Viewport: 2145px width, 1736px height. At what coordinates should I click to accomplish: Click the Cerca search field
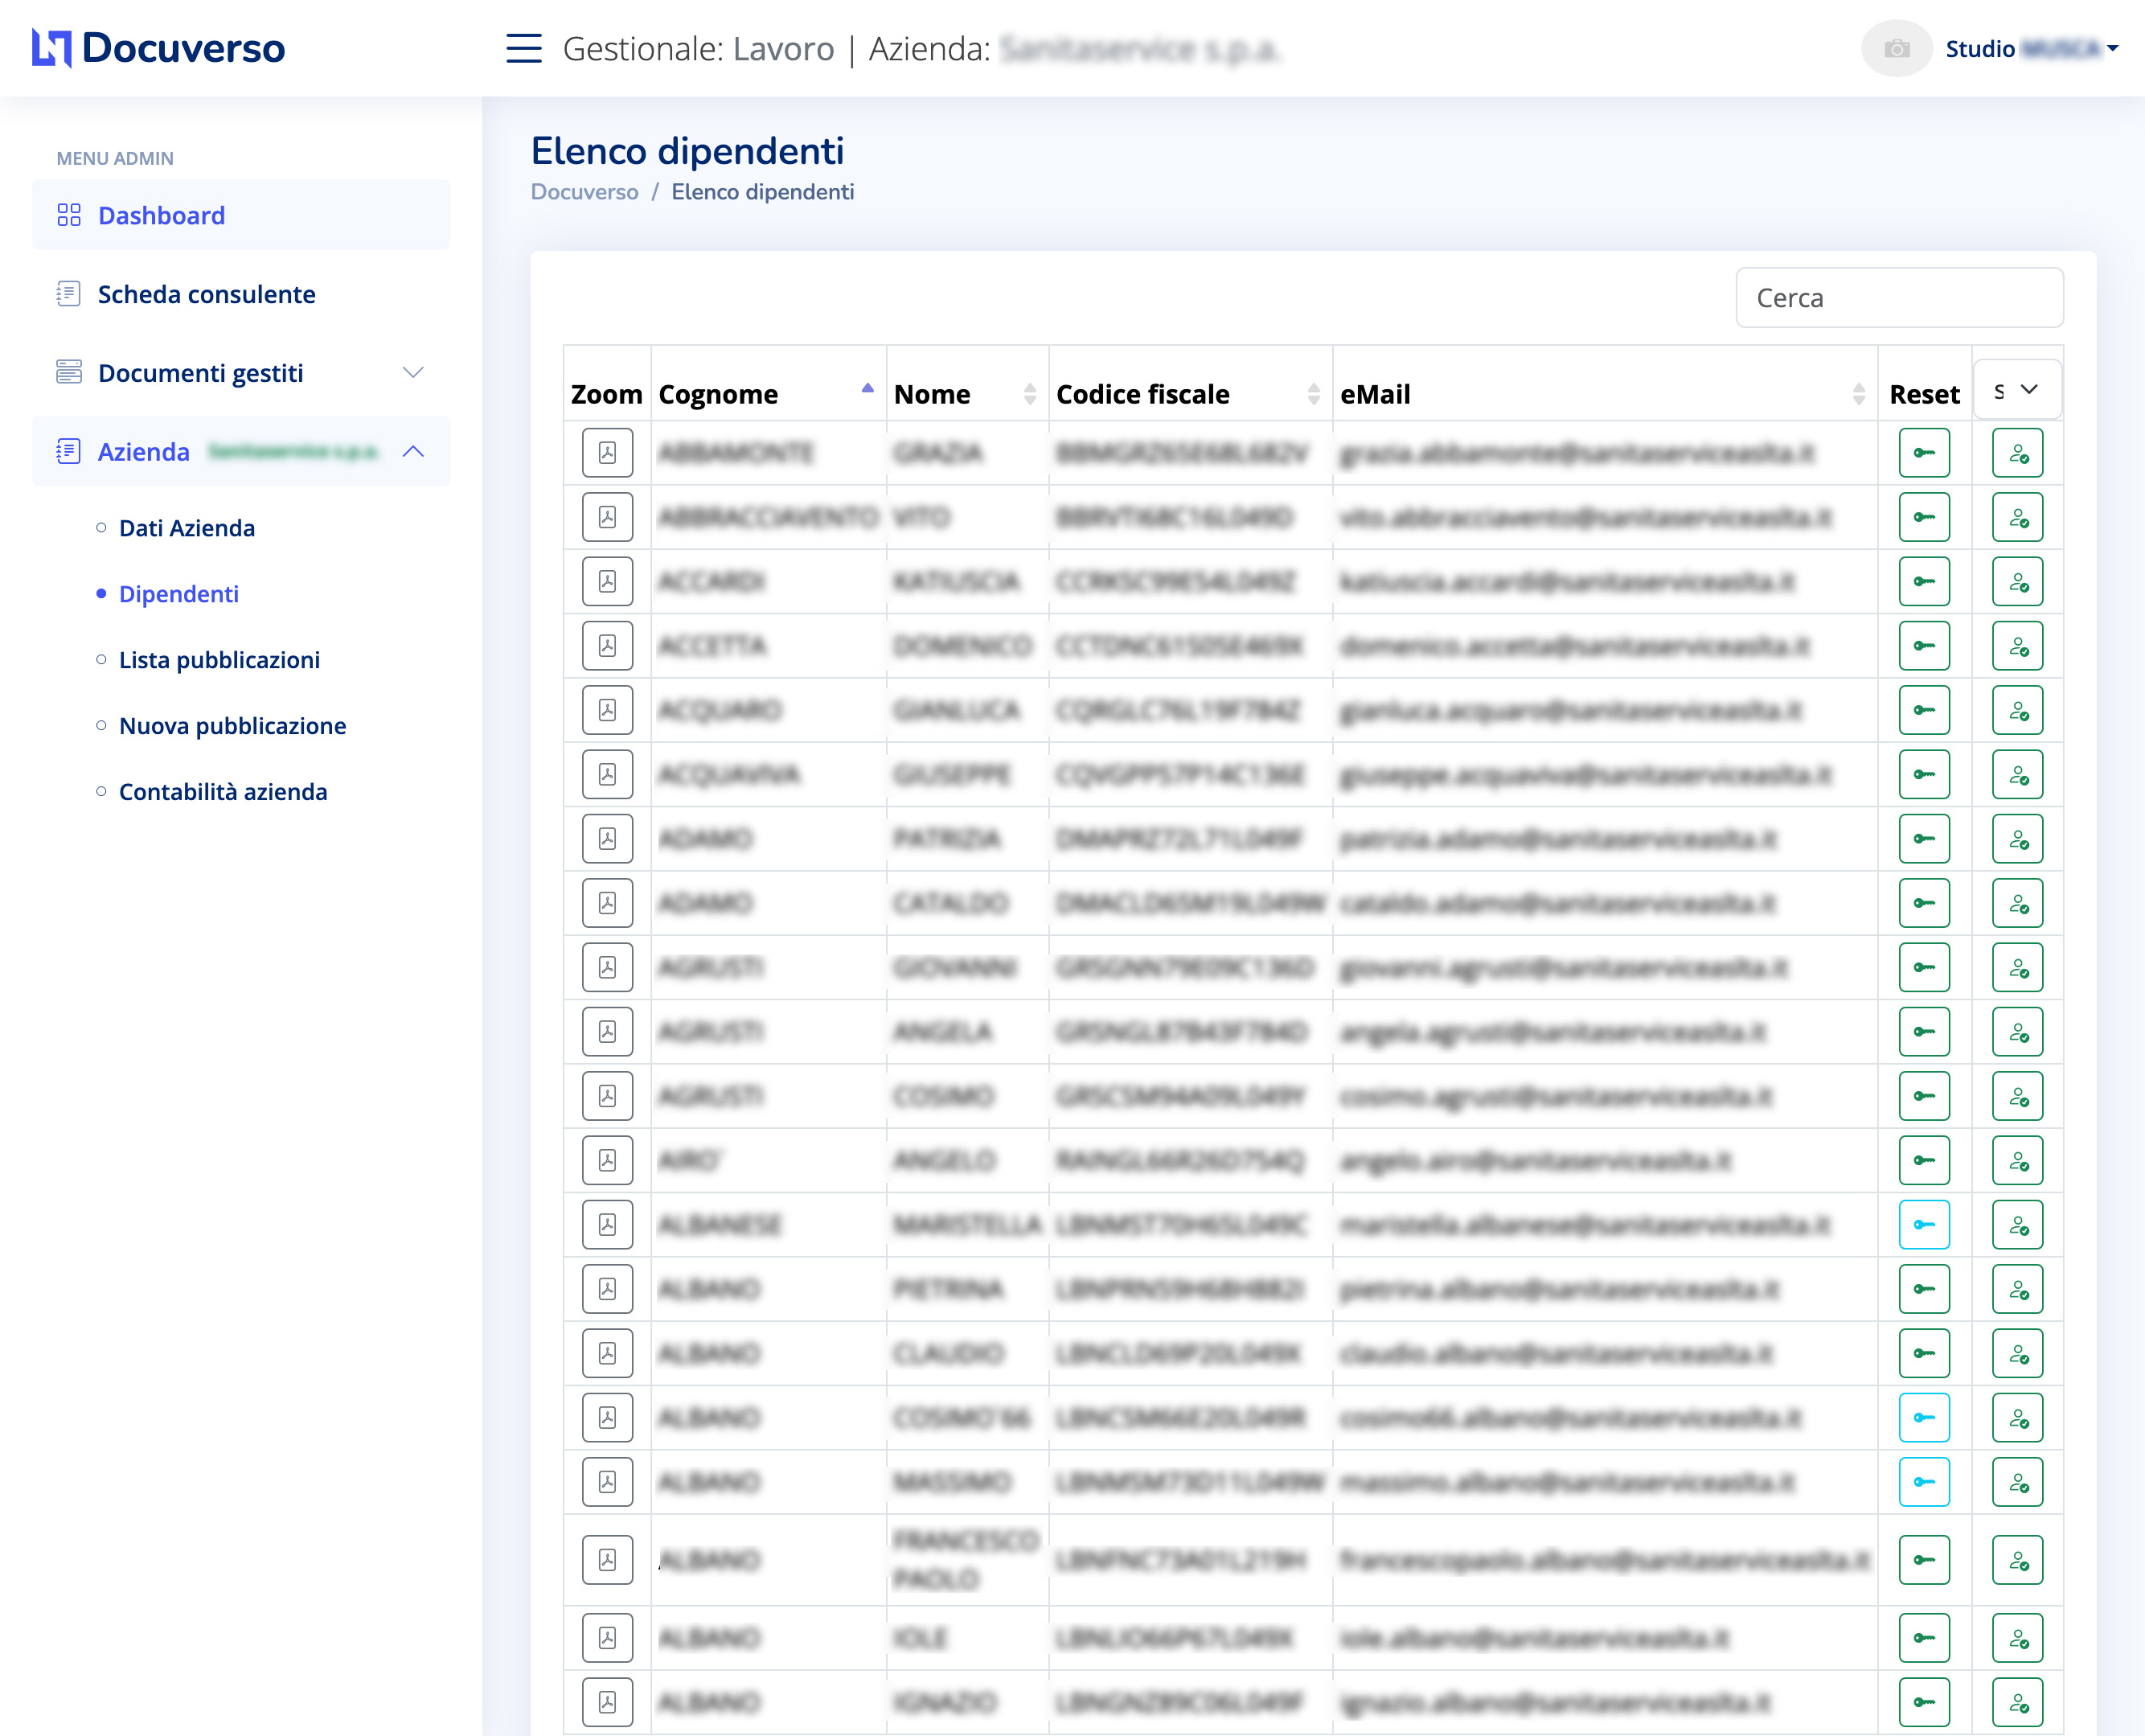click(x=1898, y=298)
